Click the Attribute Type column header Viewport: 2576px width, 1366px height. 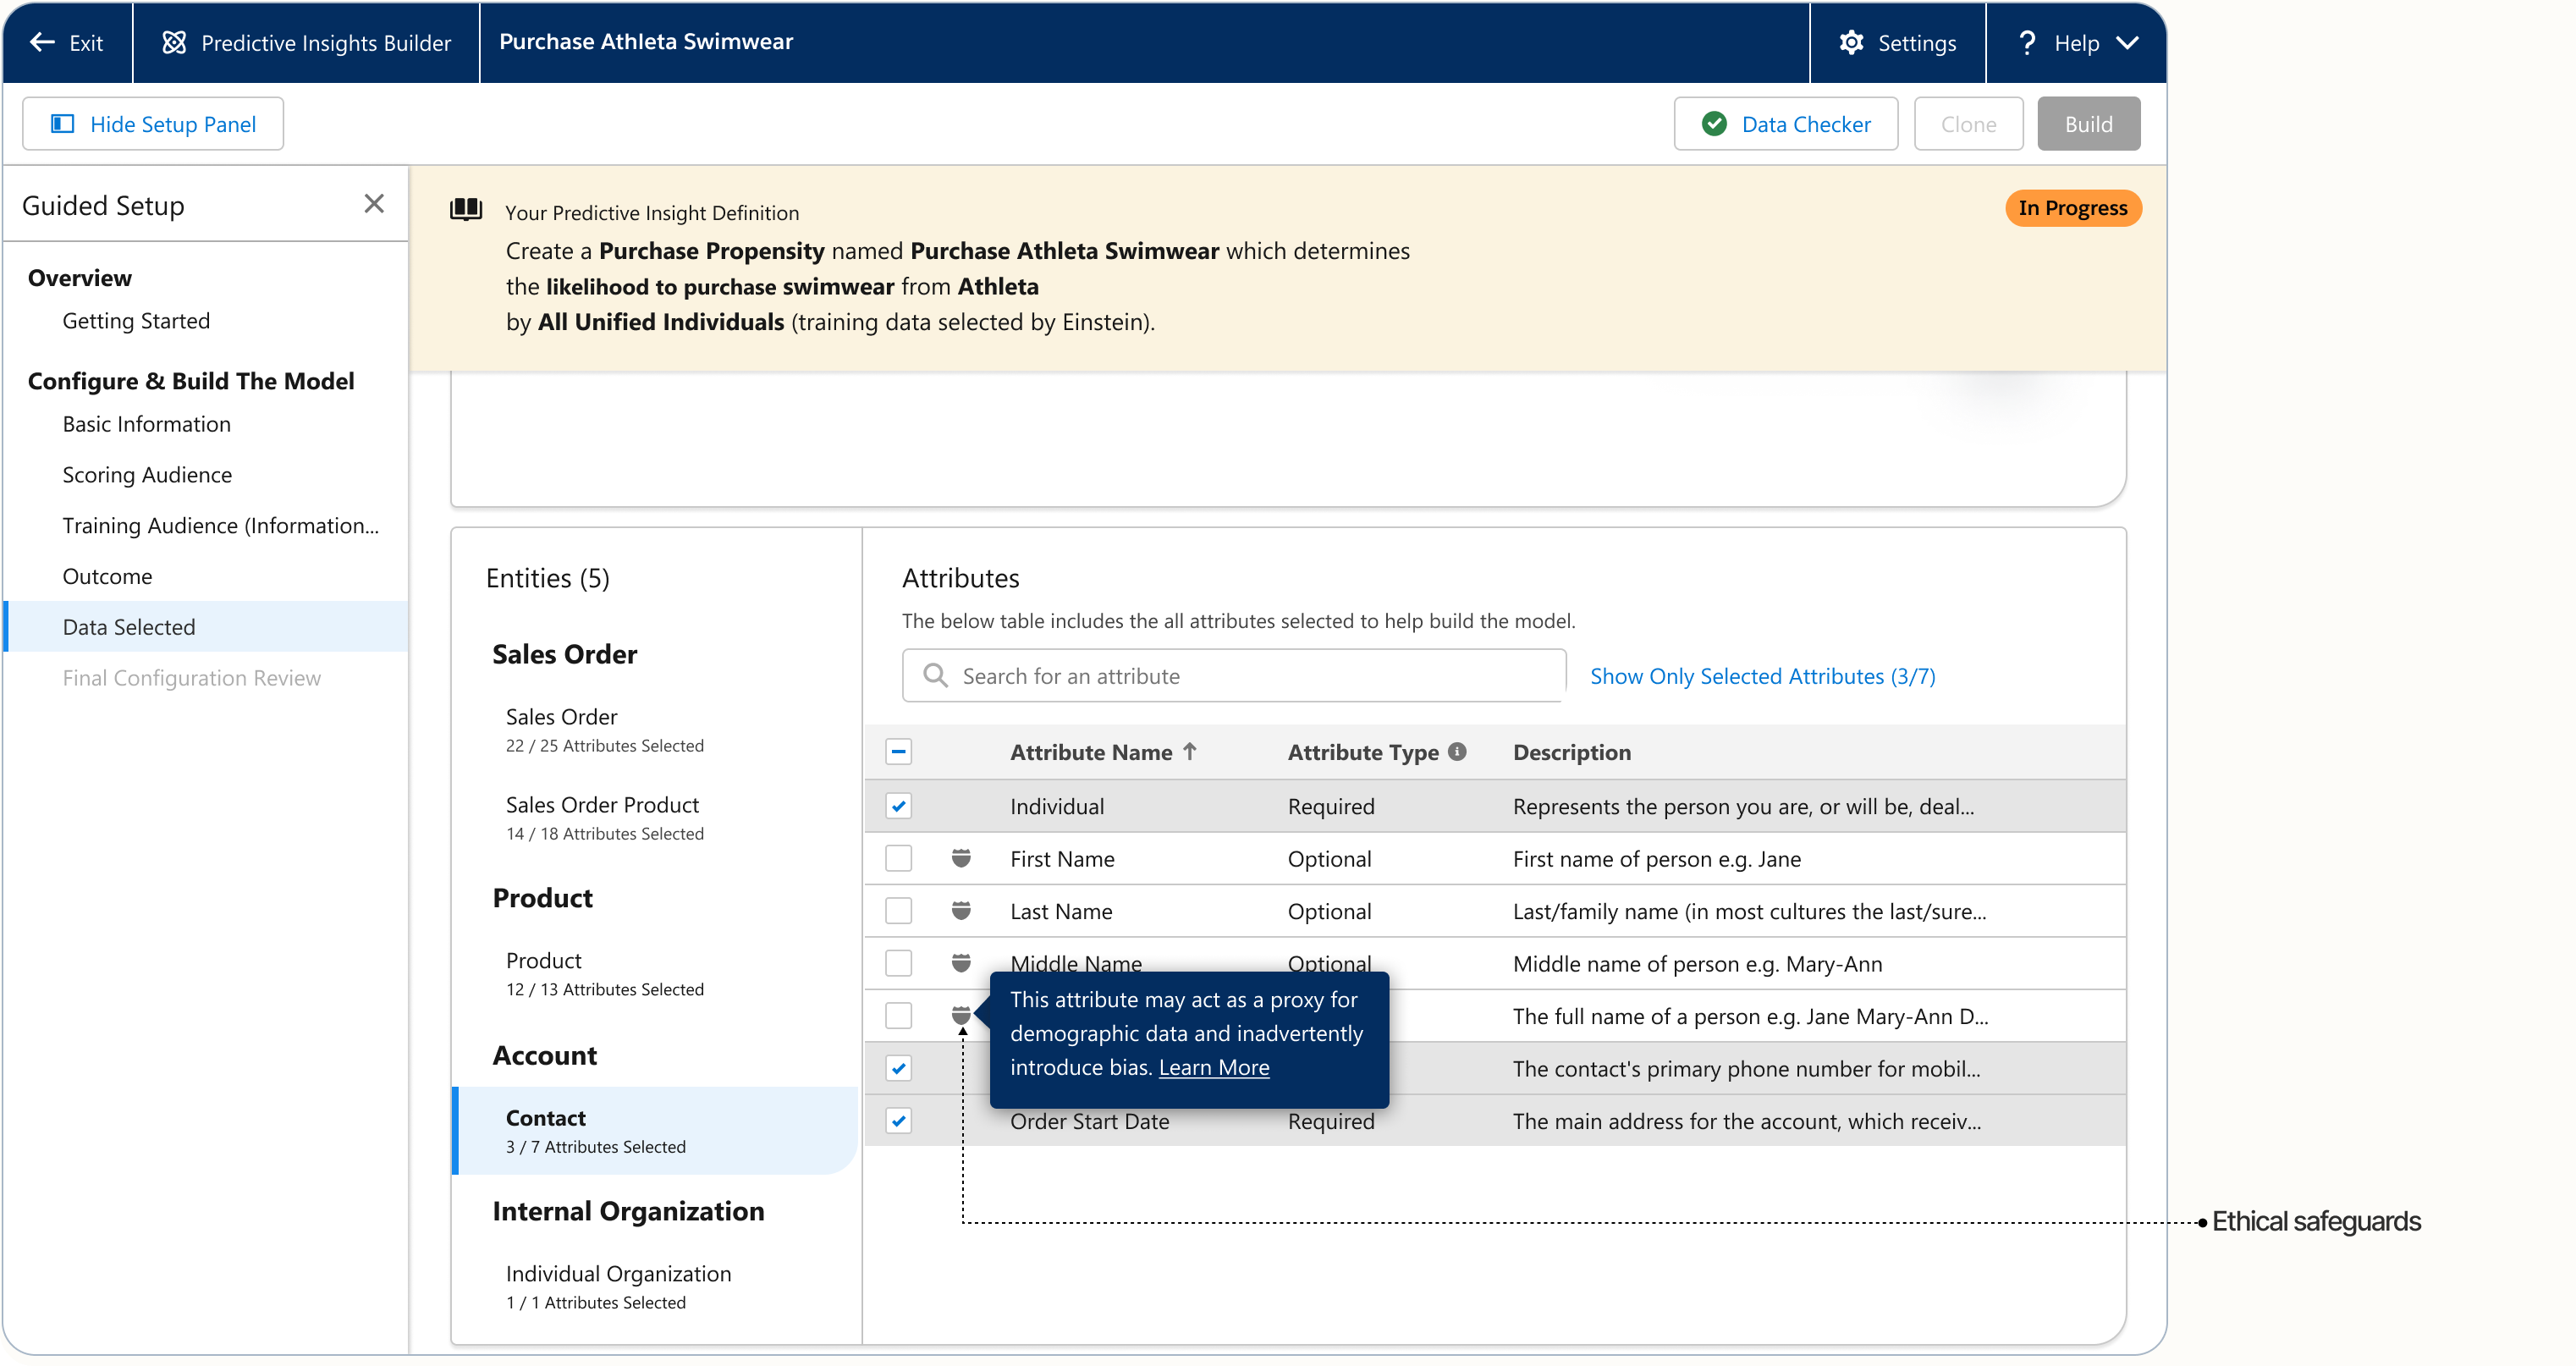(x=1363, y=752)
